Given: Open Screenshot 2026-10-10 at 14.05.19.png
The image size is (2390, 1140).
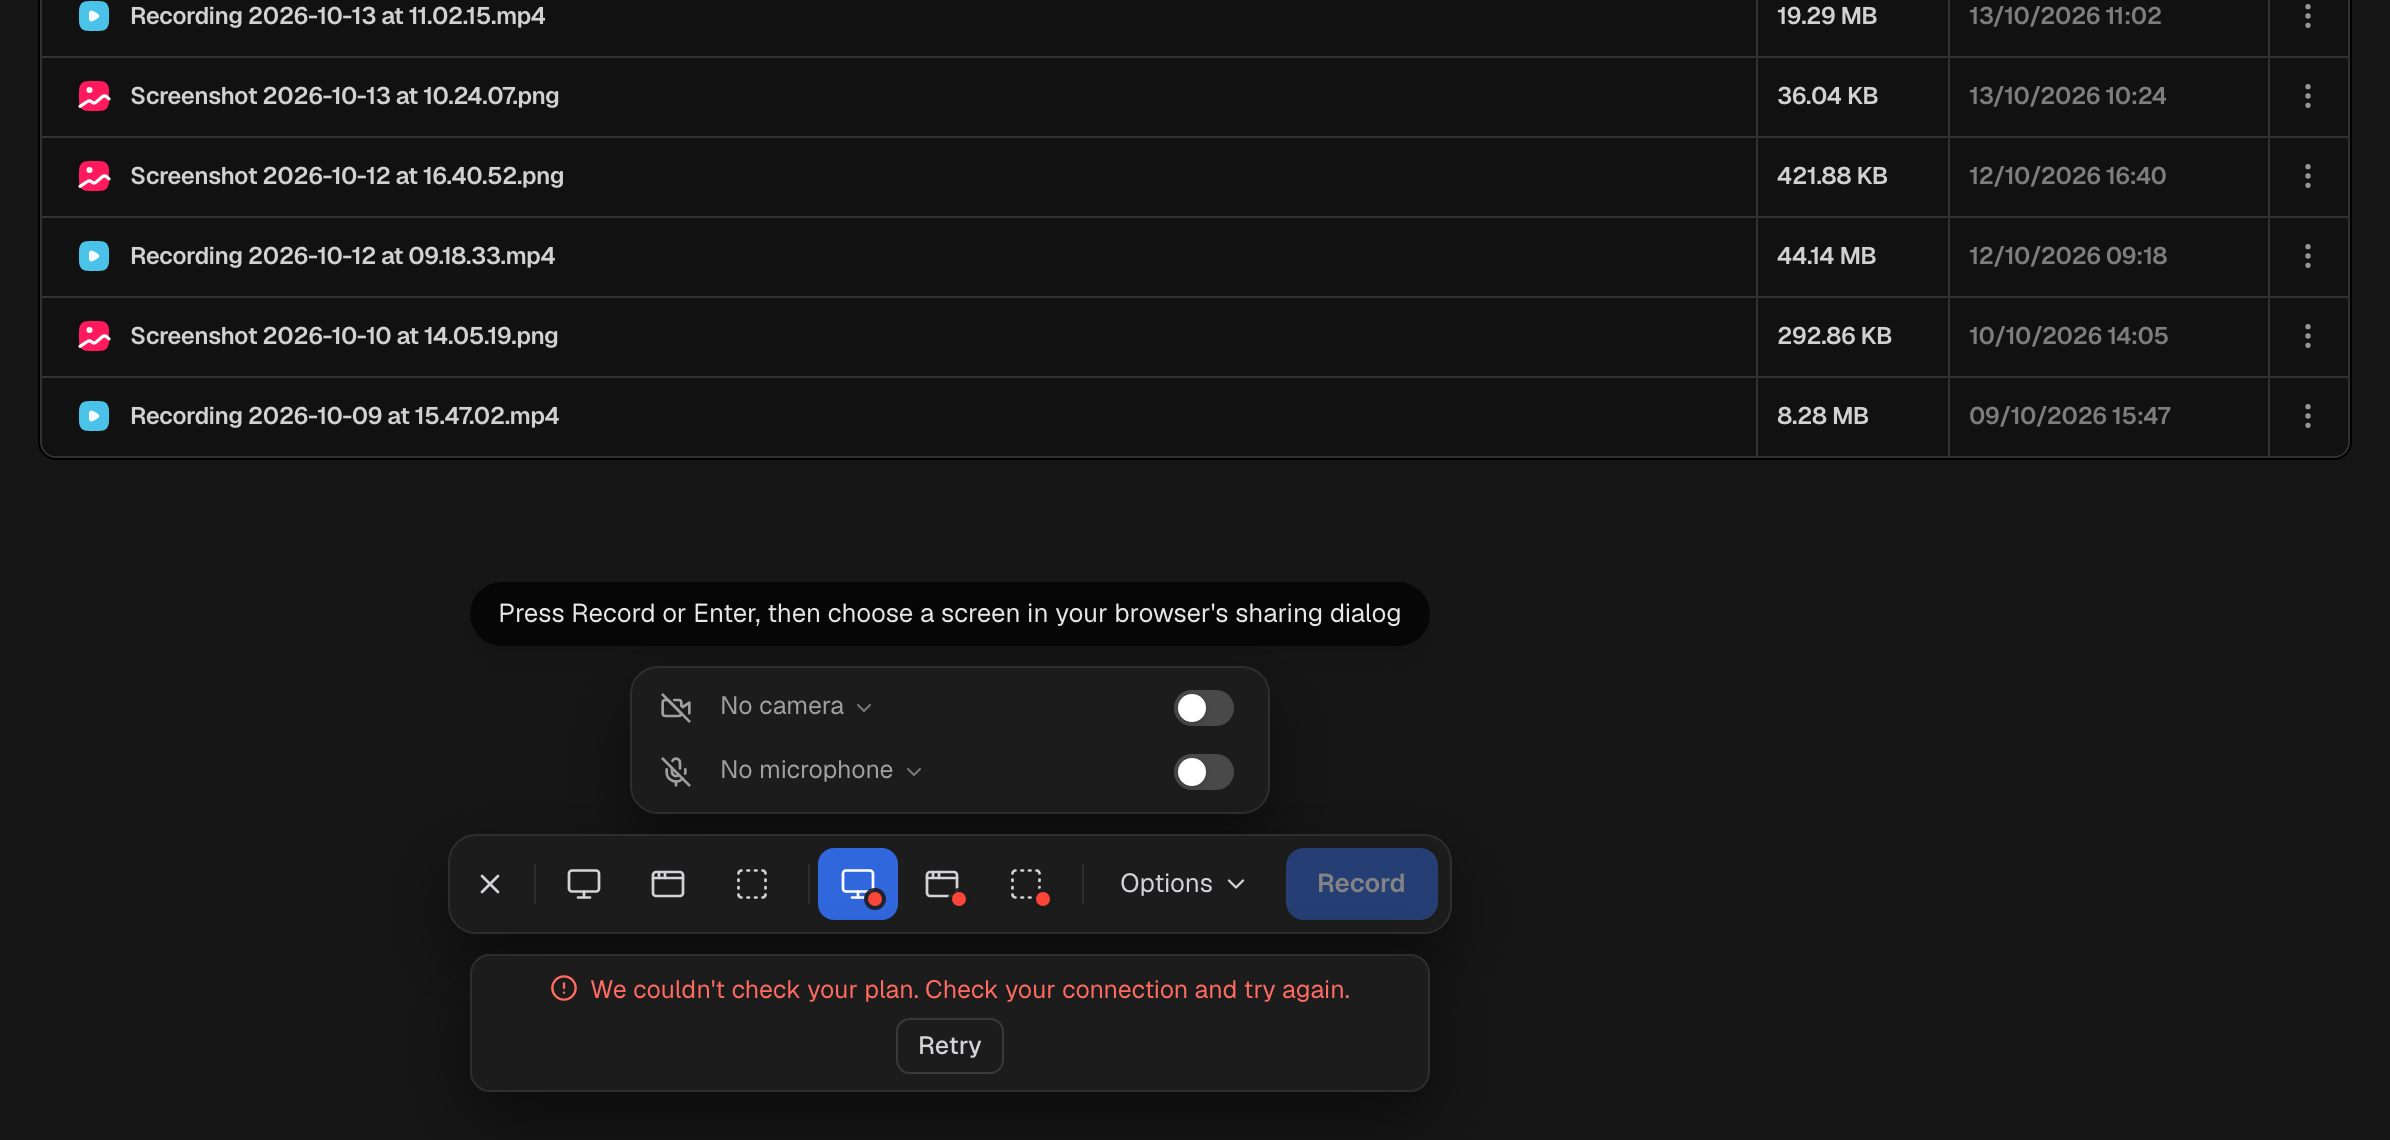Looking at the screenshot, I should [344, 336].
